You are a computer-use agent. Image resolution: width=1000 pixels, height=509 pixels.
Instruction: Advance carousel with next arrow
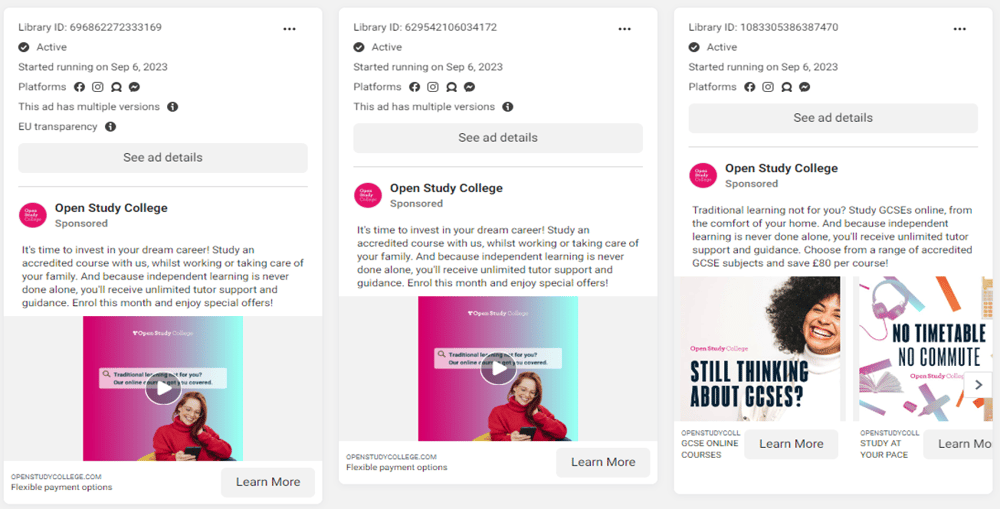point(978,385)
